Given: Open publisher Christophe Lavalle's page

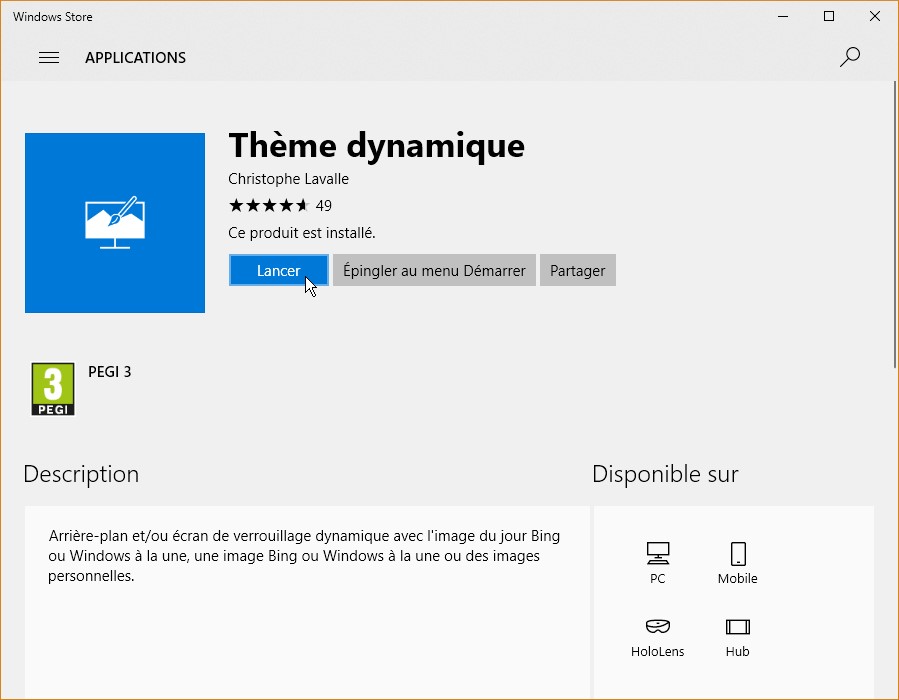Looking at the screenshot, I should [288, 179].
